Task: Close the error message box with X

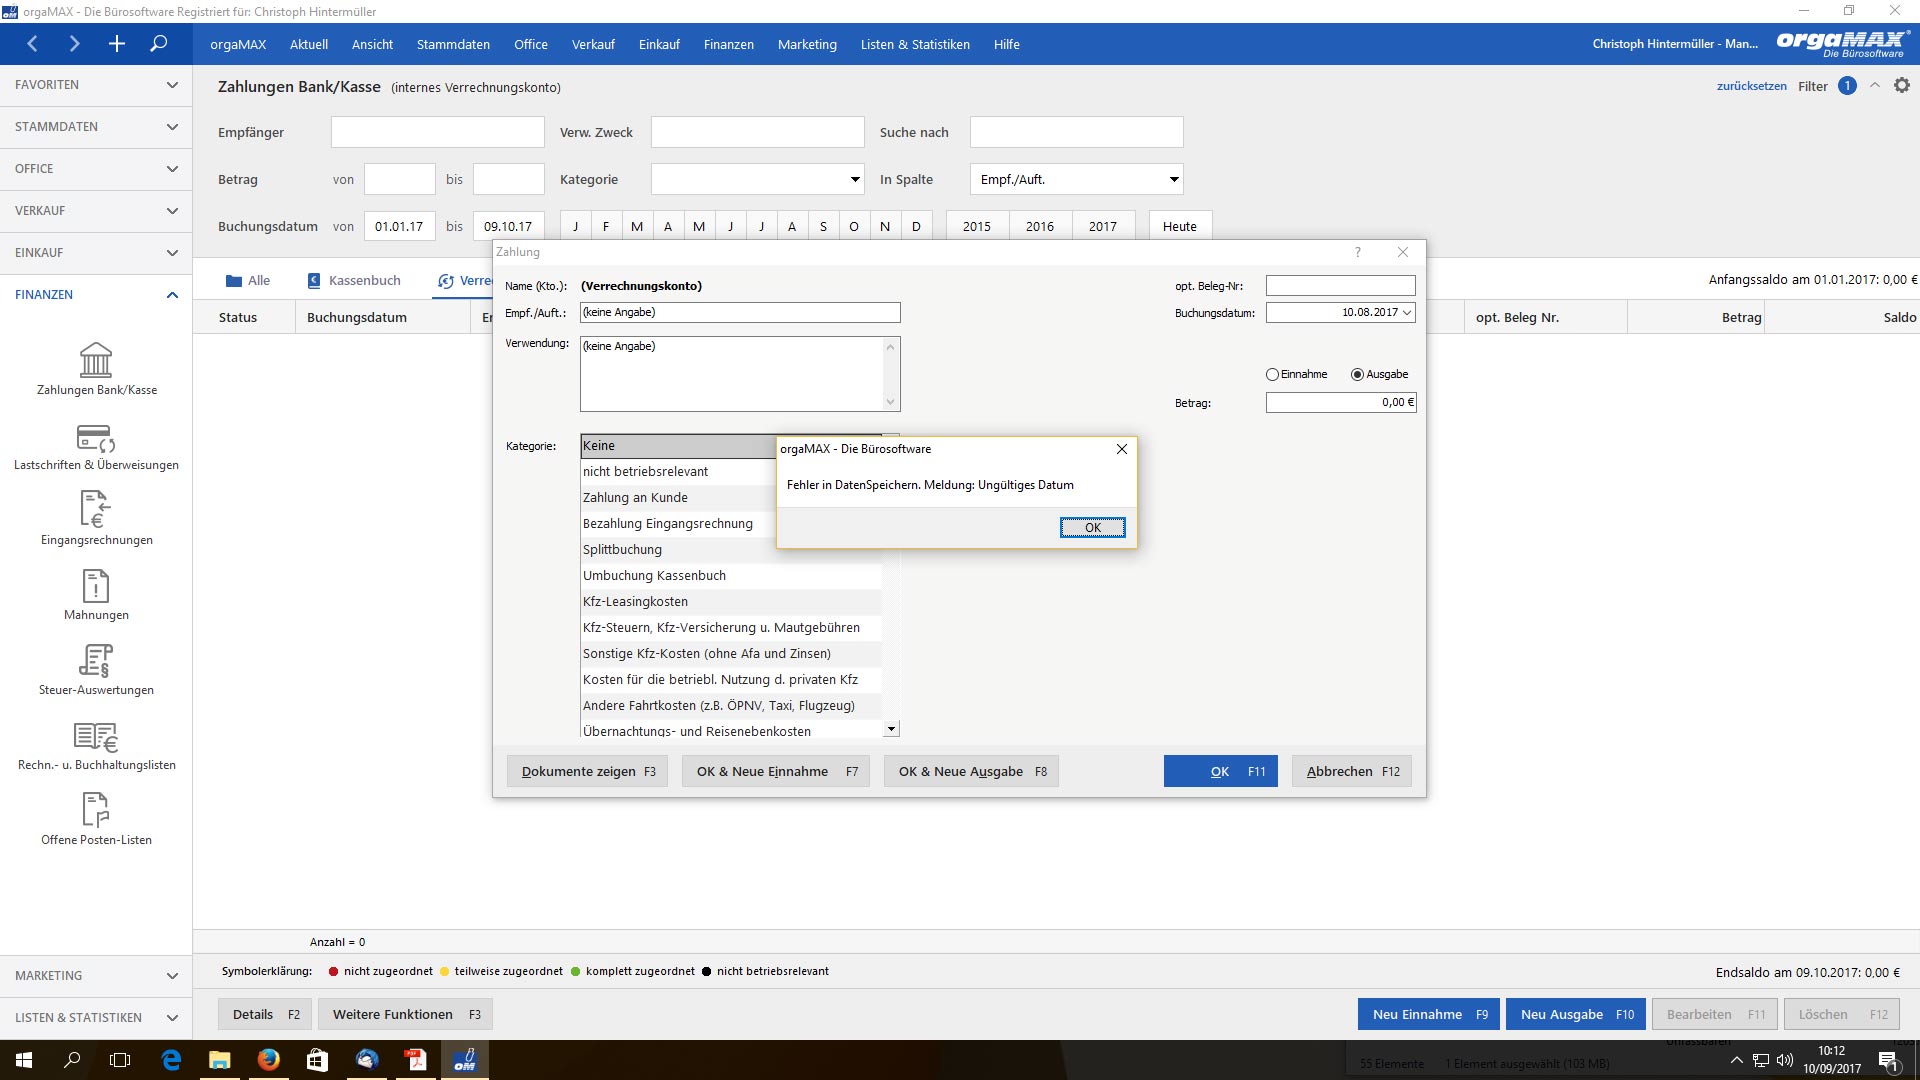Action: (1121, 449)
